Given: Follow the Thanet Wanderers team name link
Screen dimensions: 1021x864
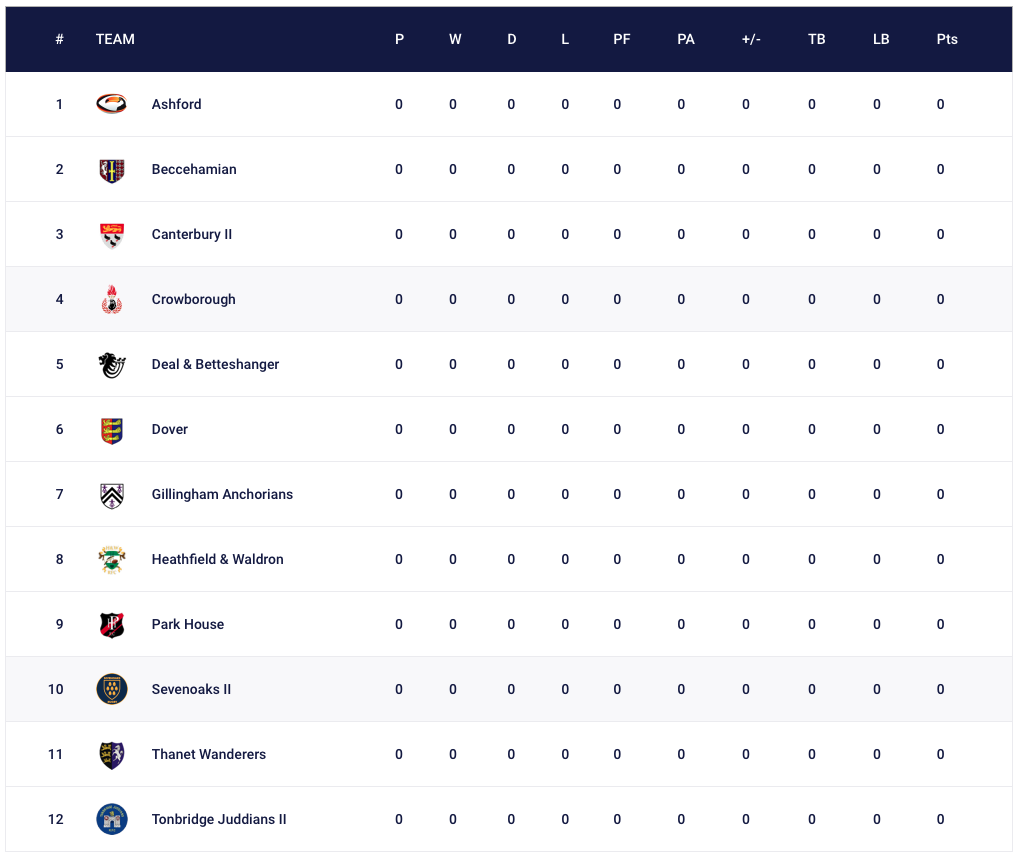Looking at the screenshot, I should (x=208, y=755).
